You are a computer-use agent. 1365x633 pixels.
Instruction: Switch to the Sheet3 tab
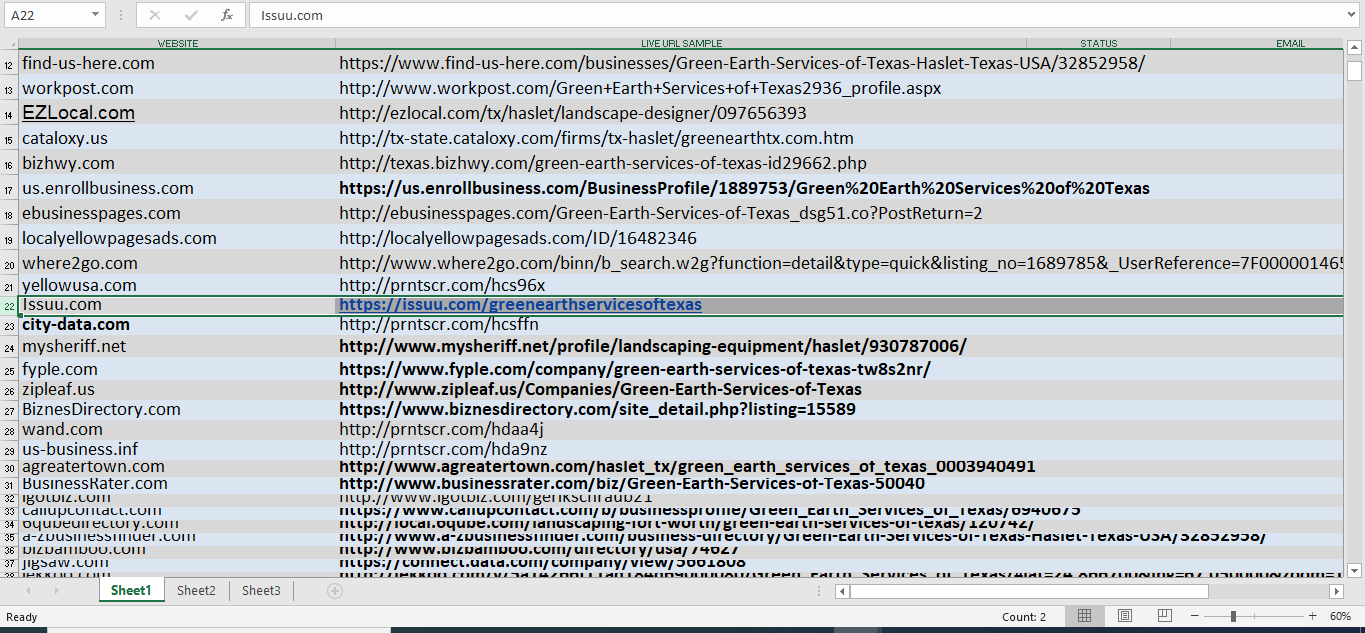coord(261,591)
